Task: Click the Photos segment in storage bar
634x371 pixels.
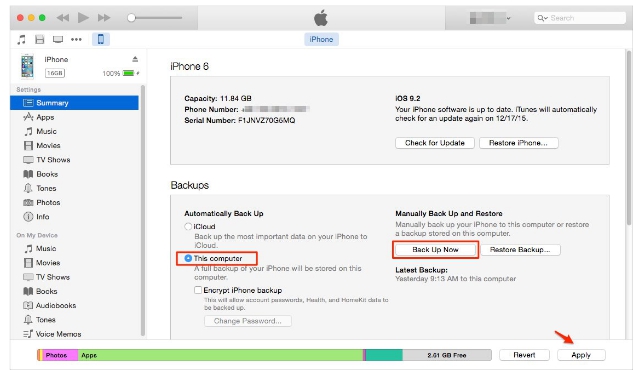Action: click(x=60, y=355)
